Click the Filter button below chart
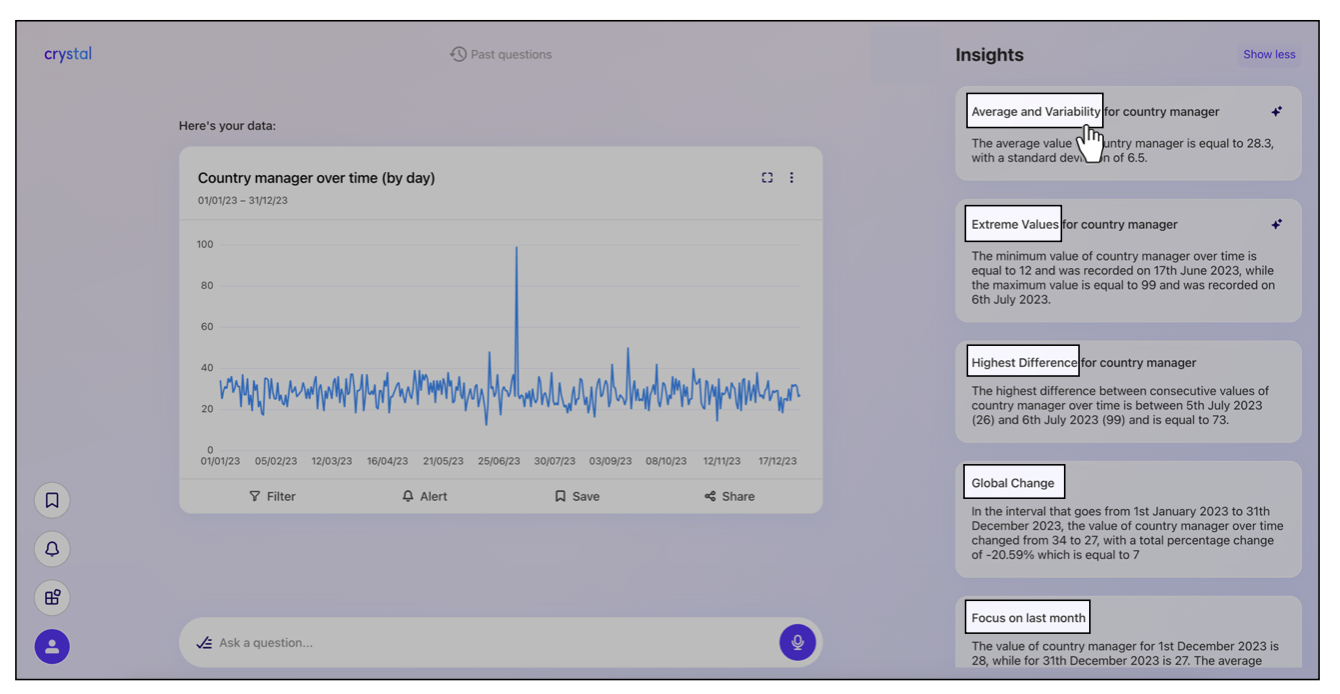This screenshot has width=1340, height=694. point(272,496)
